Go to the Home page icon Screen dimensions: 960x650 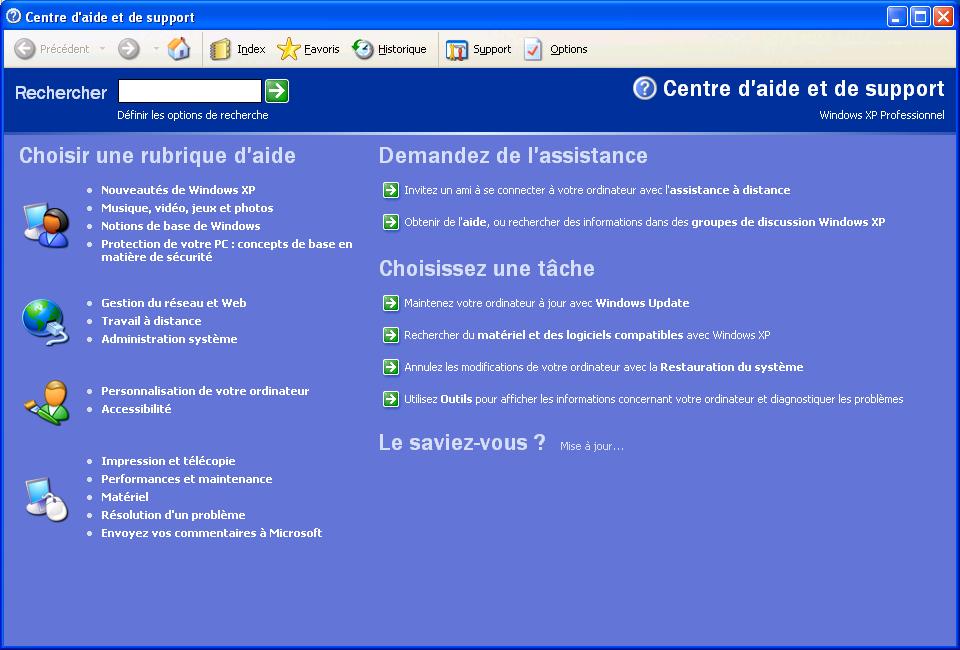(x=179, y=48)
